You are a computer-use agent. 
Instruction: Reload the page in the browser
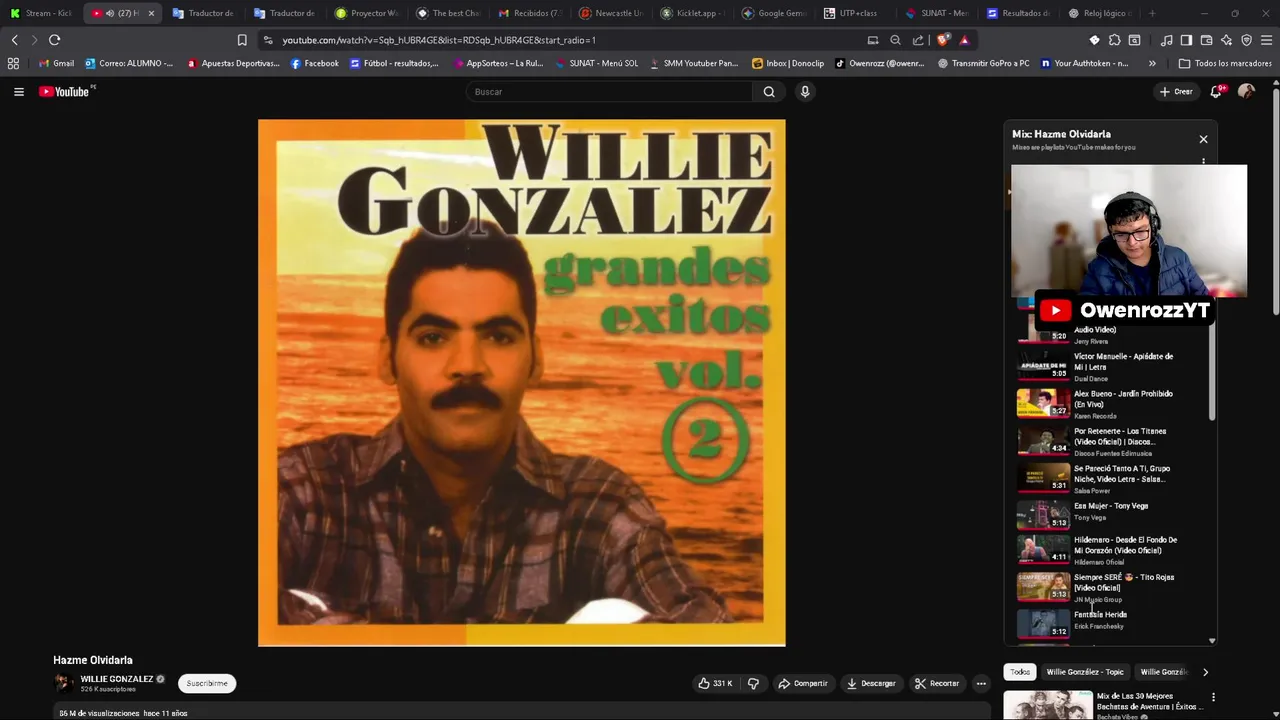click(54, 40)
